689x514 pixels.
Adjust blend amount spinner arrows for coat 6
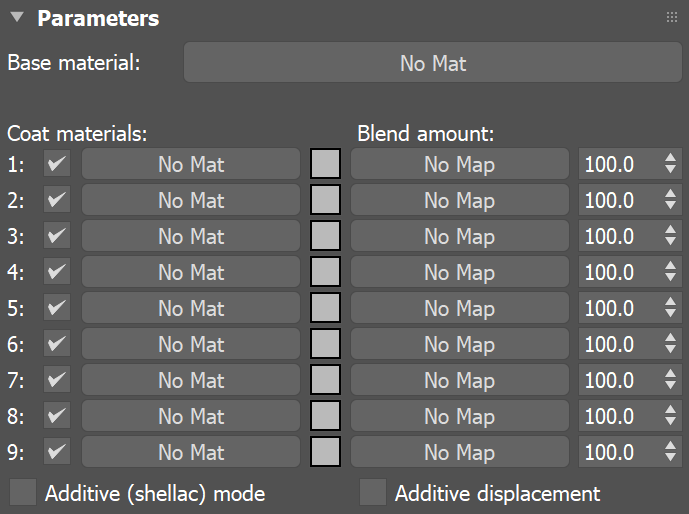click(x=671, y=344)
